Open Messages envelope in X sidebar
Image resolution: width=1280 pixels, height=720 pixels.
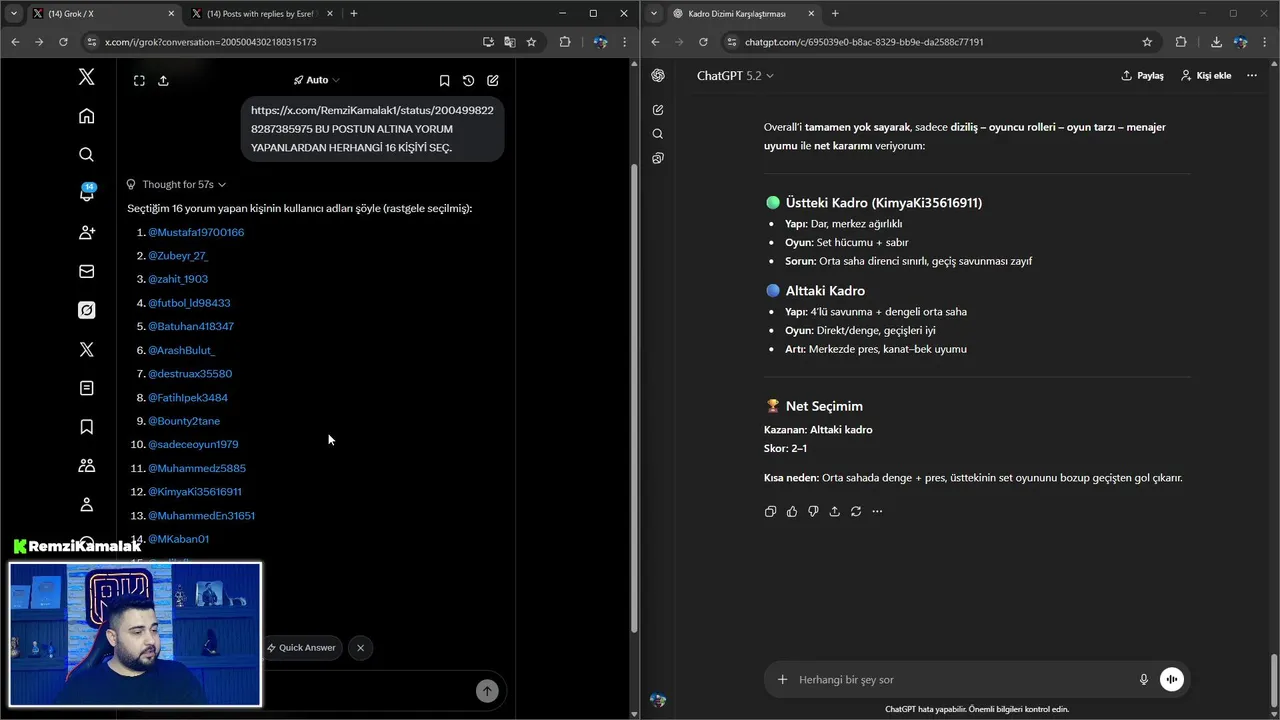point(87,271)
